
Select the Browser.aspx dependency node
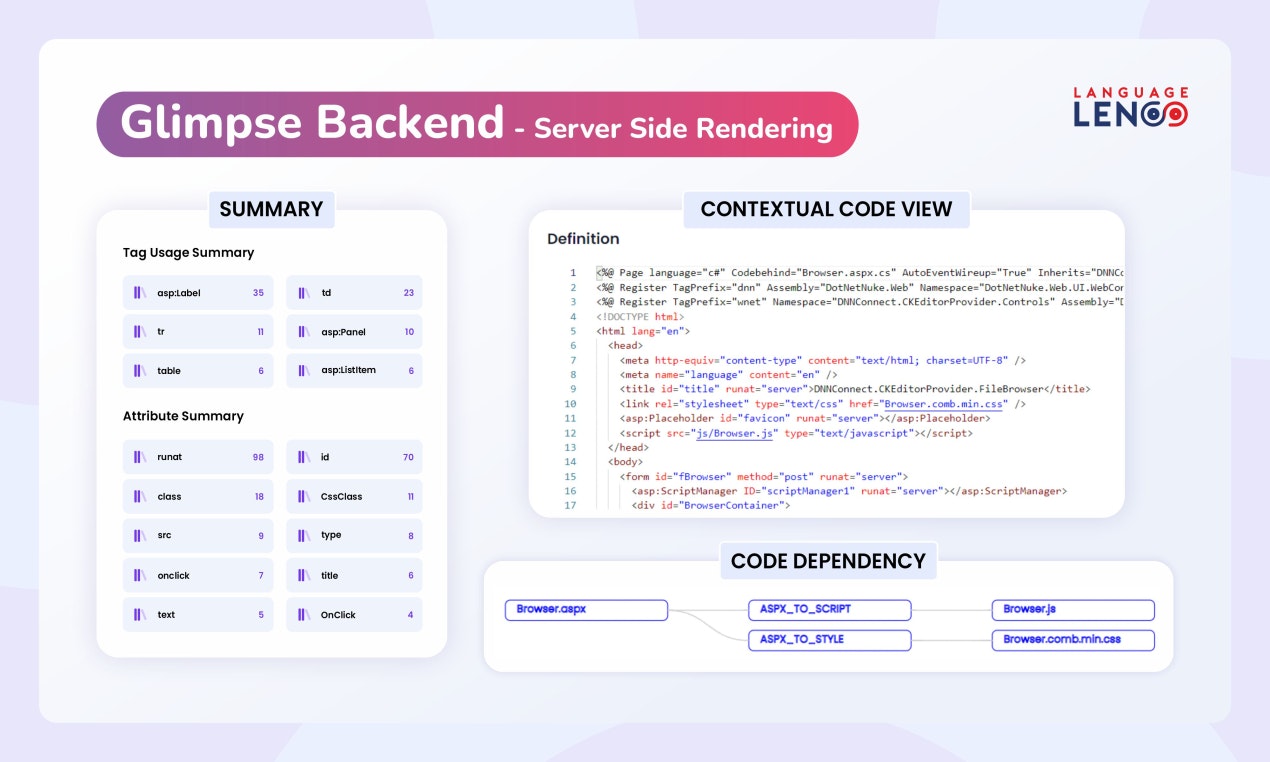586,610
